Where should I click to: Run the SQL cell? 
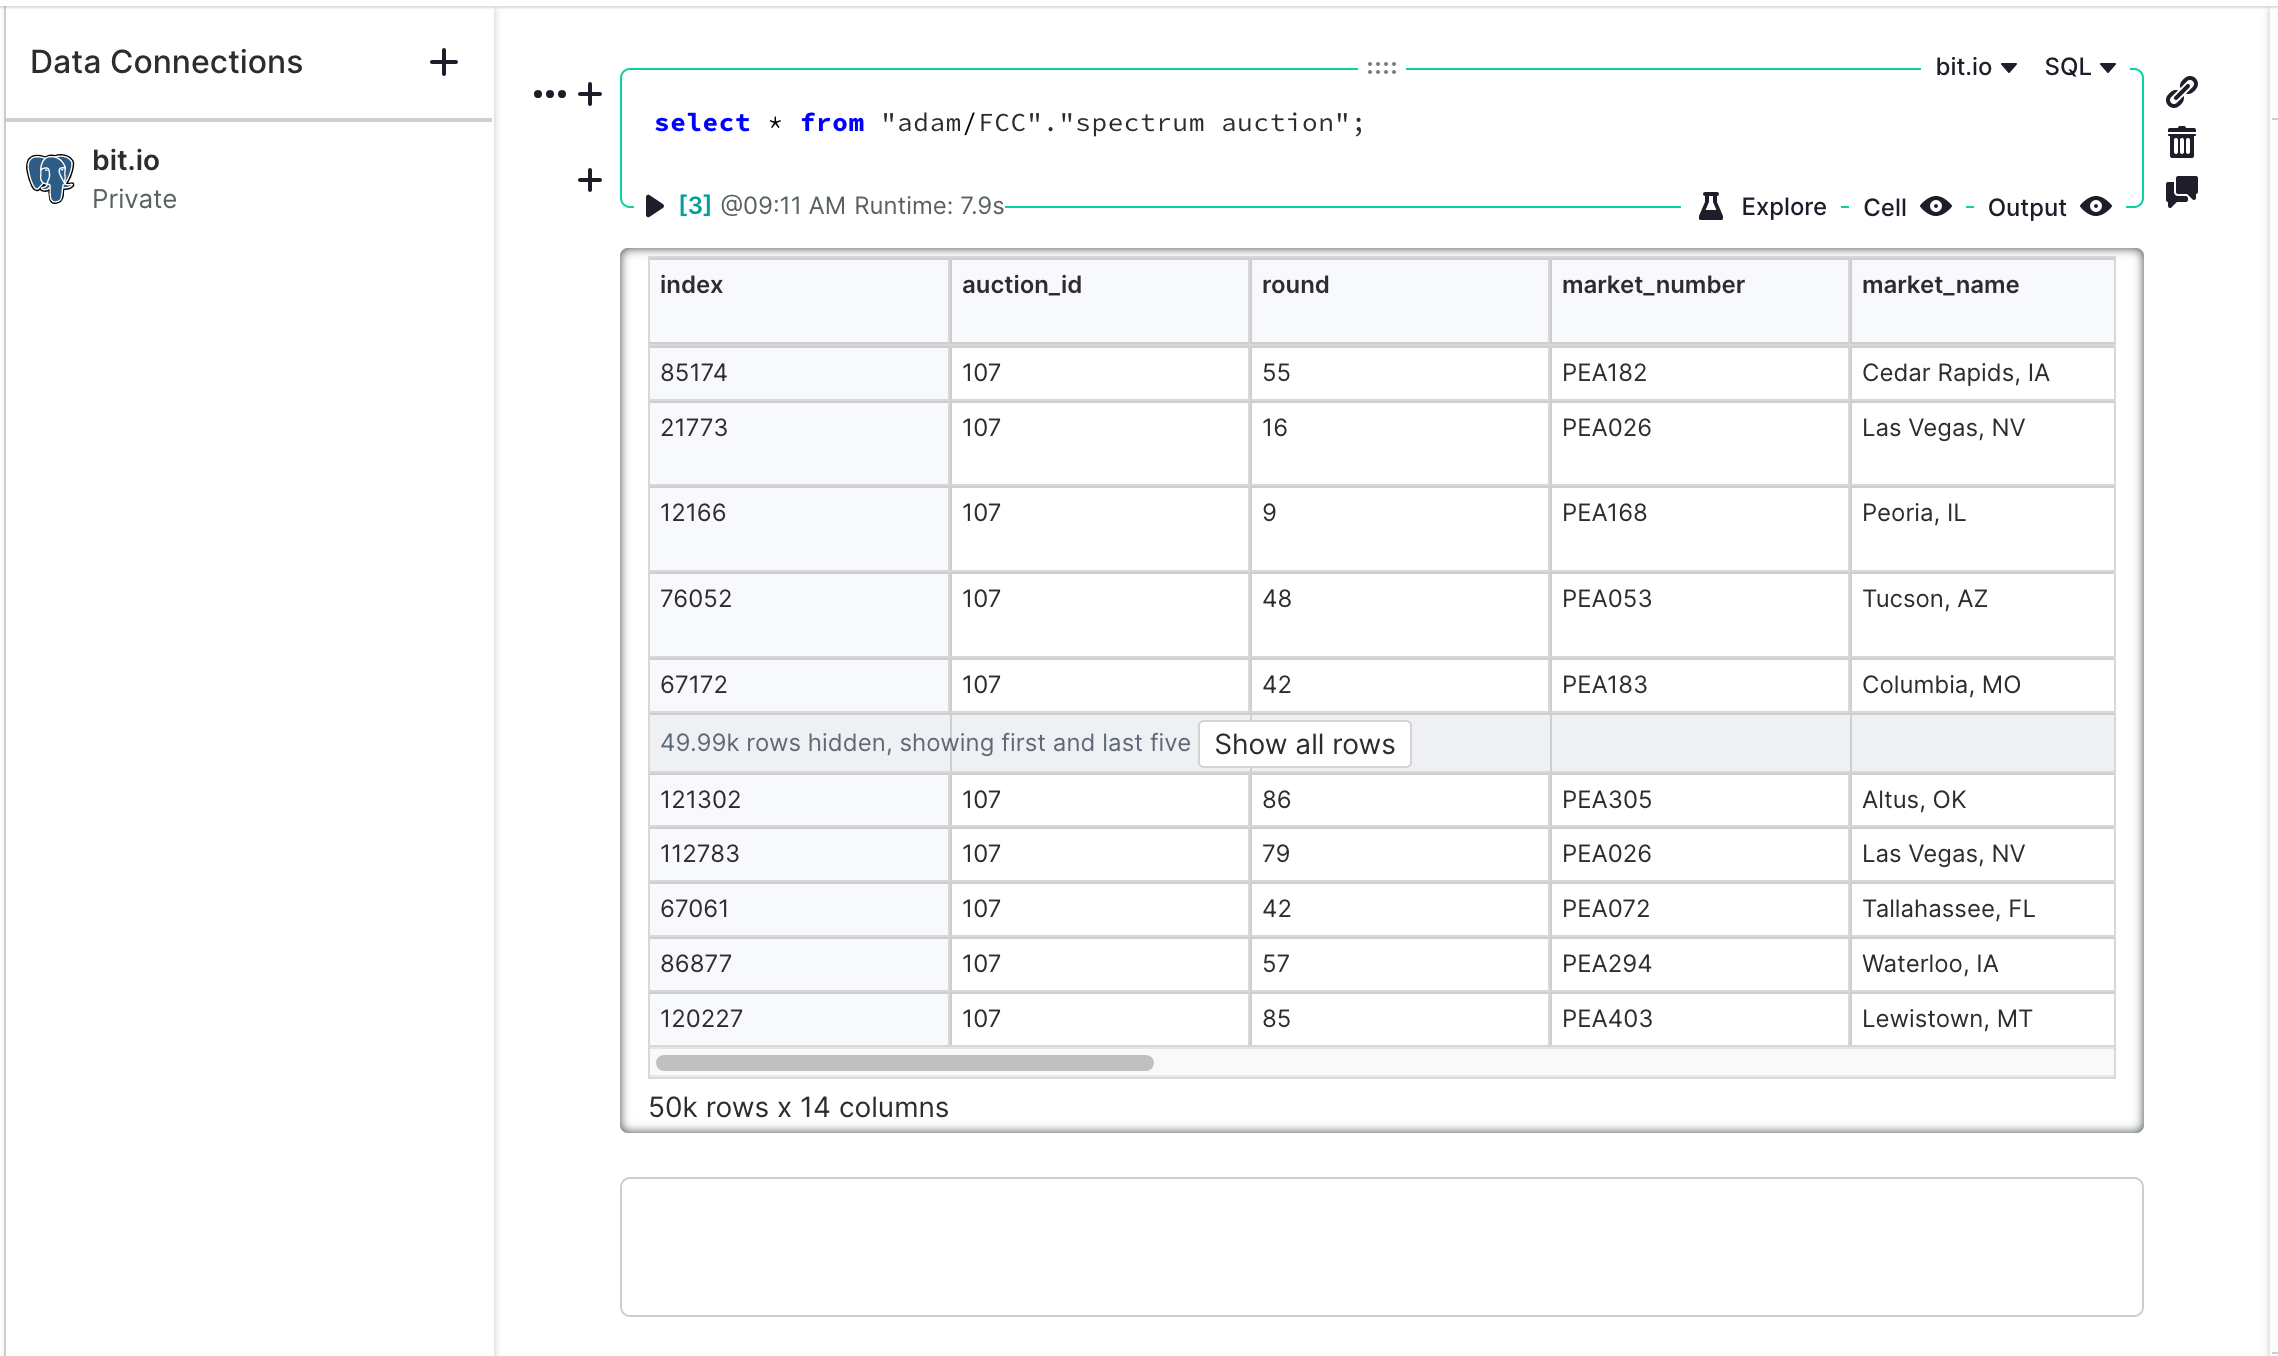click(655, 206)
